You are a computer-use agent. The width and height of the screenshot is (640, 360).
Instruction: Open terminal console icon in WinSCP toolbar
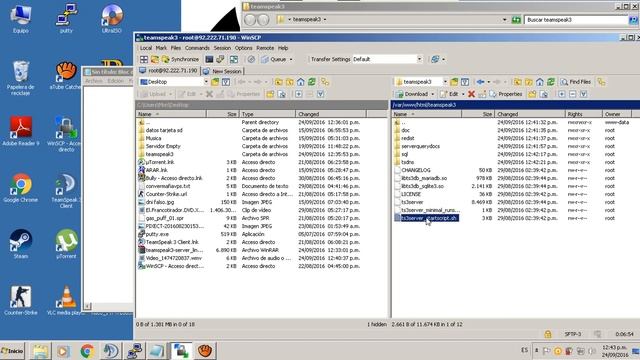pyautogui.click(x=209, y=59)
